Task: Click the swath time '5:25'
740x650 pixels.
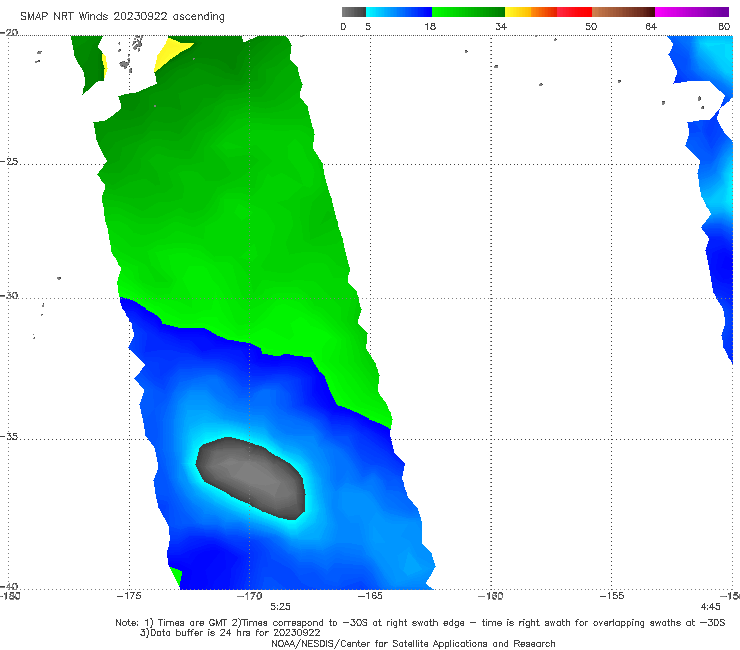Action: [280, 607]
